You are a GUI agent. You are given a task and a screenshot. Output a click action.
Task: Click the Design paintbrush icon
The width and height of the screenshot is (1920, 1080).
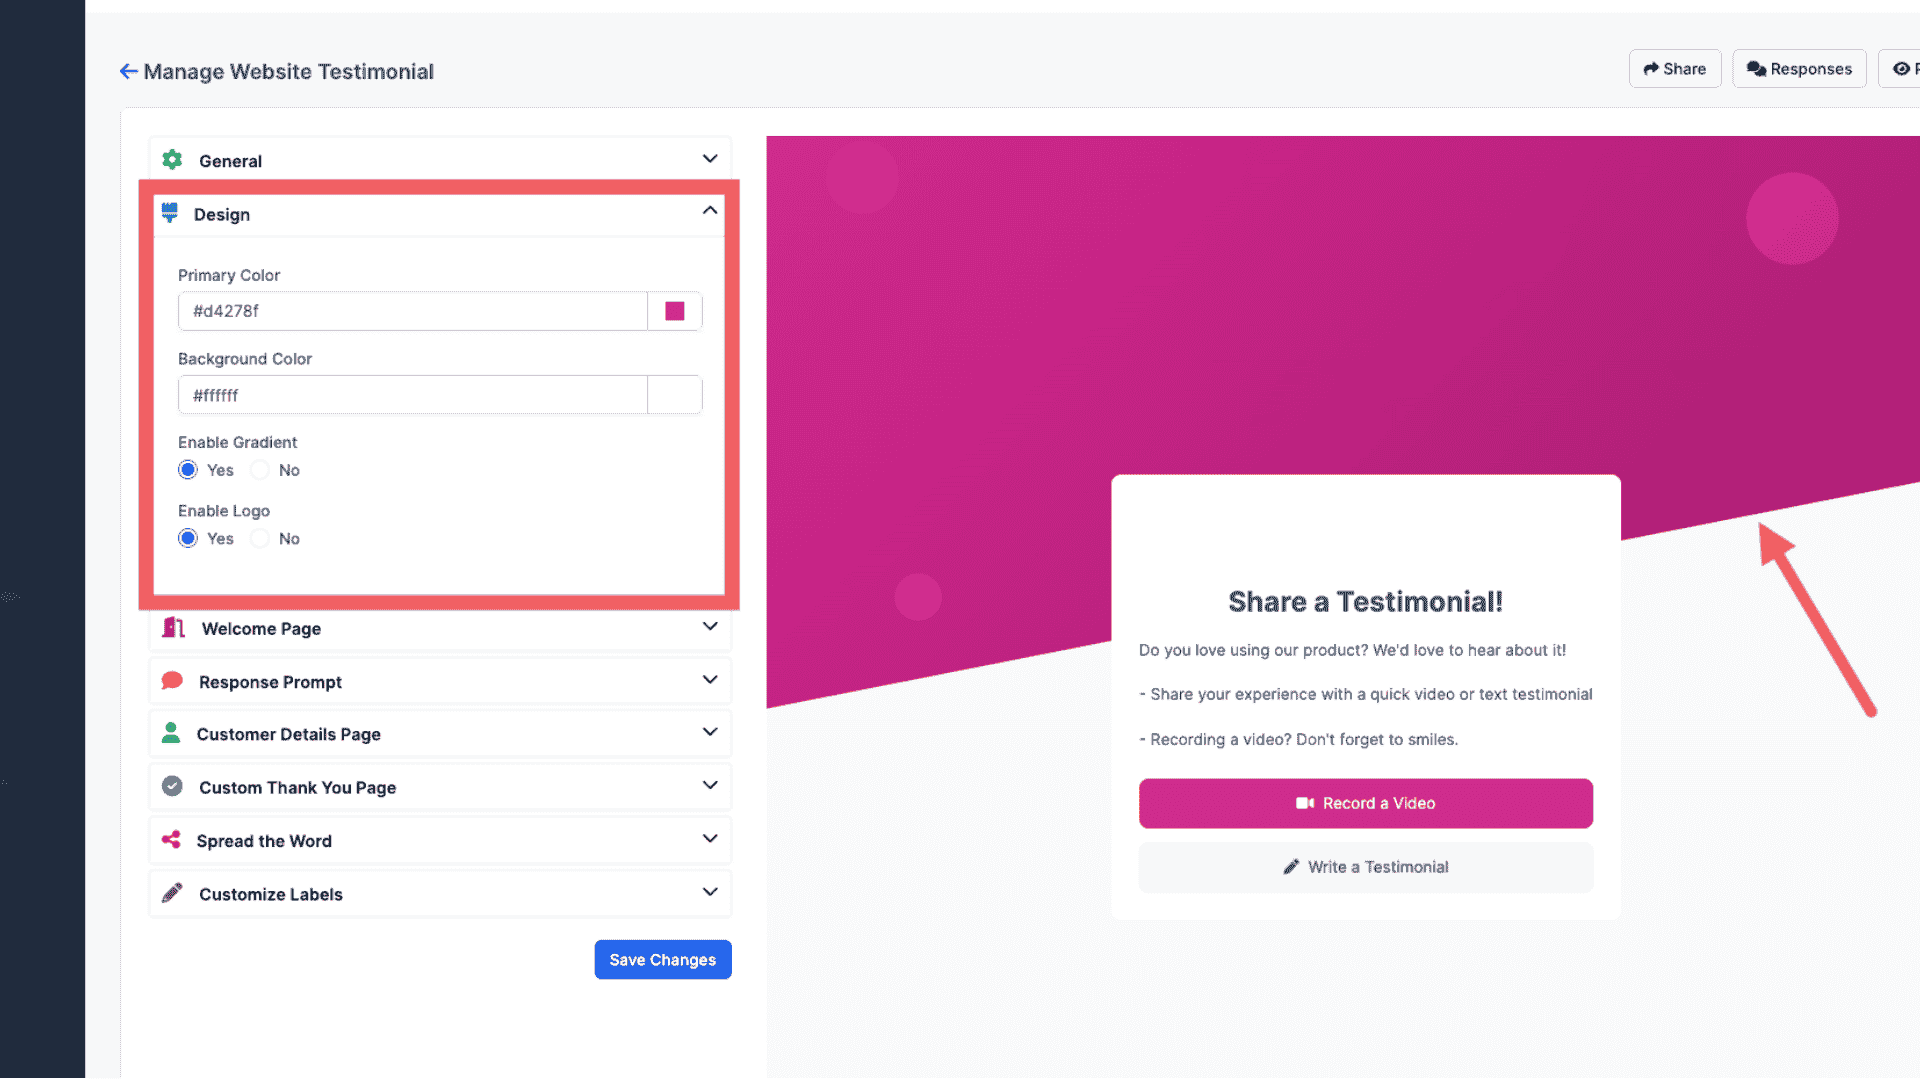(170, 213)
